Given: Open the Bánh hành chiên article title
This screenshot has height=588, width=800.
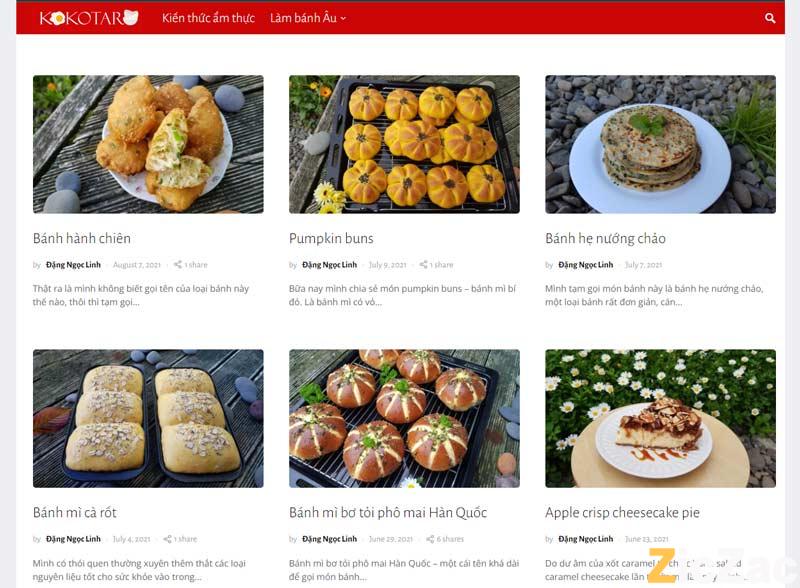Looking at the screenshot, I should (x=82, y=238).
